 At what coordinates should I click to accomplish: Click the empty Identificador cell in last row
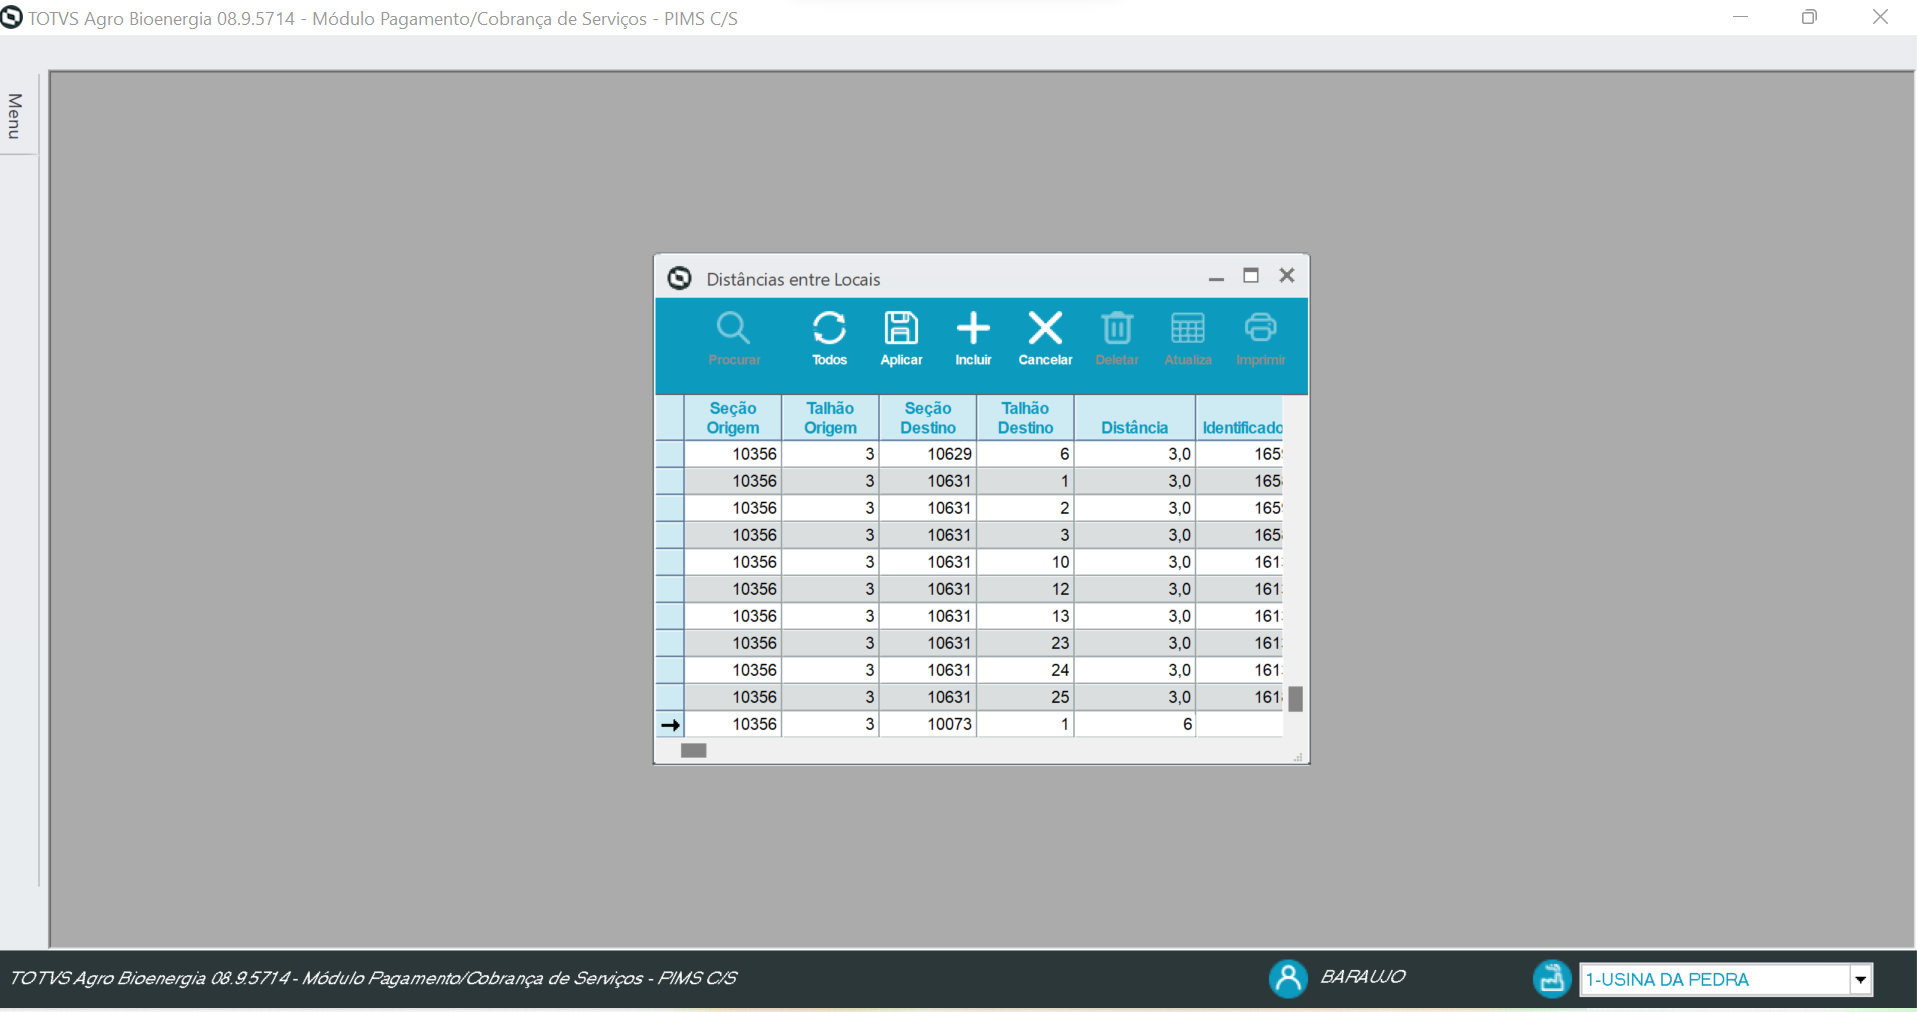click(1240, 724)
